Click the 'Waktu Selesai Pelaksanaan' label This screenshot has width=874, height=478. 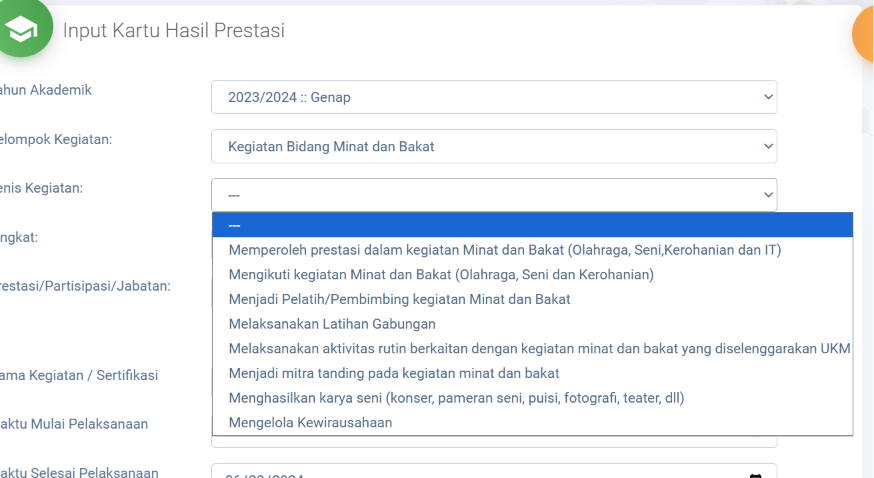click(x=79, y=472)
